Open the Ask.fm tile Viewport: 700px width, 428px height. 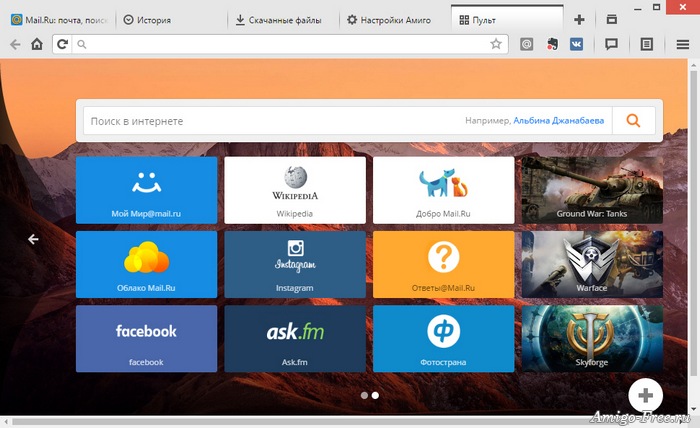point(295,339)
